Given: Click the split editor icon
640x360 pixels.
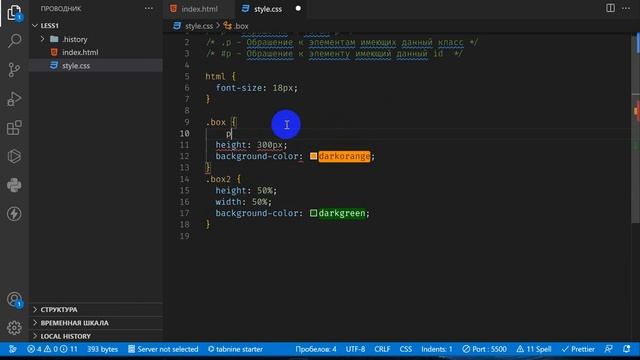Looking at the screenshot, I should (x=610, y=8).
